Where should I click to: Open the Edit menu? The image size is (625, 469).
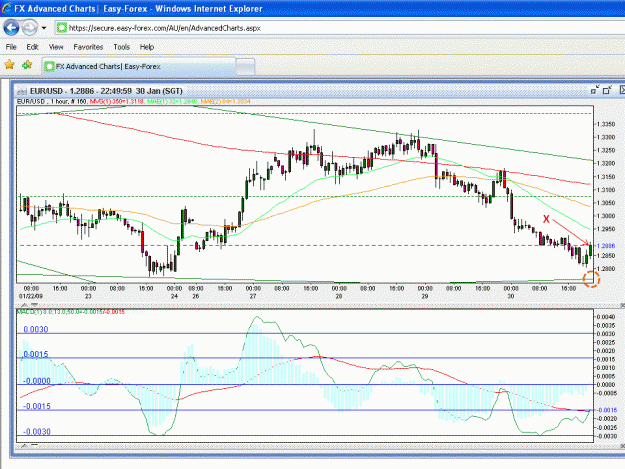point(32,47)
